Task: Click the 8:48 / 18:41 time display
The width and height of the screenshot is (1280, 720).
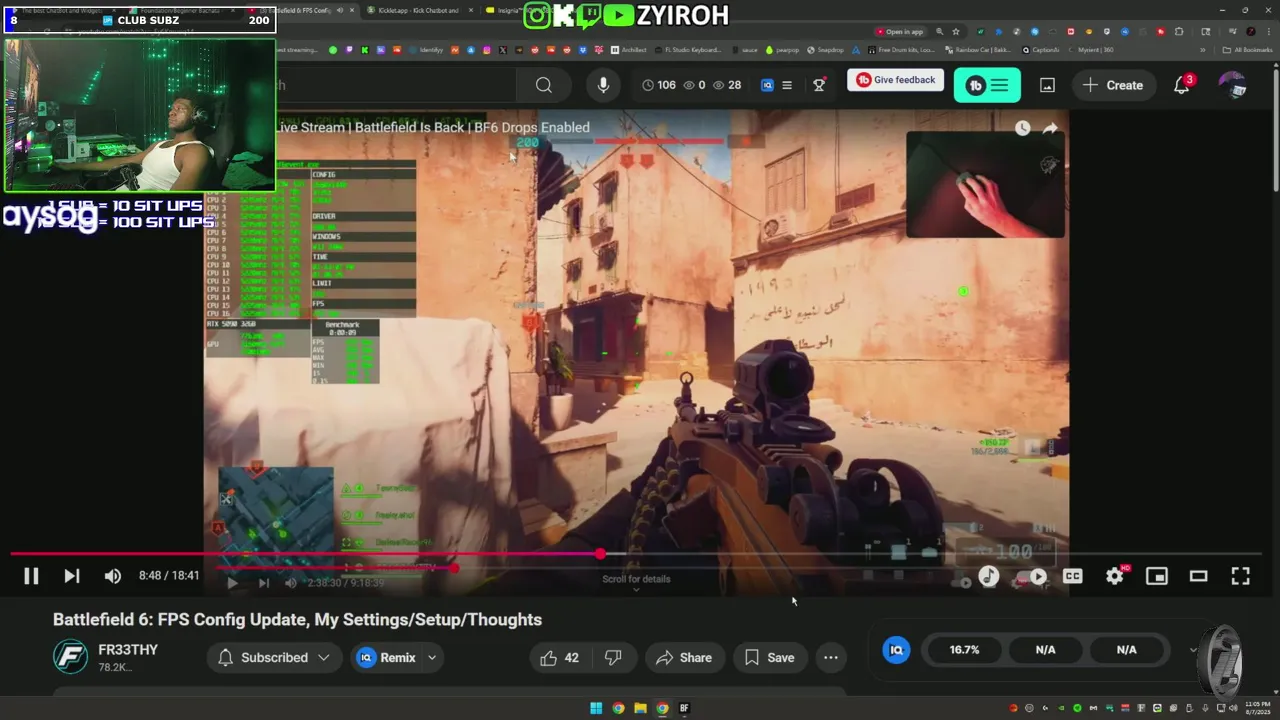Action: click(169, 576)
